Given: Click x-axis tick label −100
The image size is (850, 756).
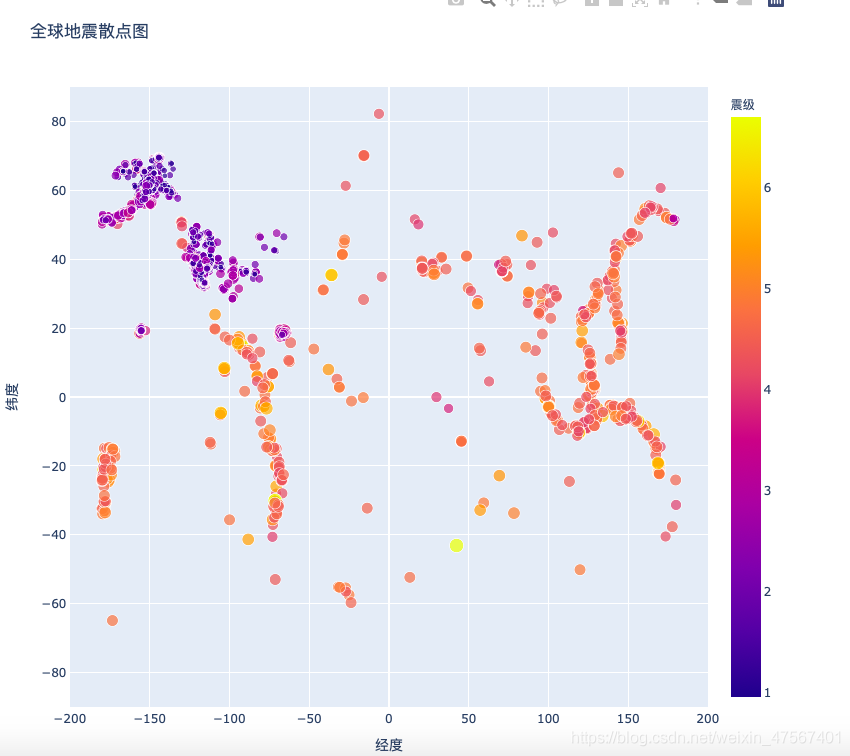Looking at the screenshot, I should [229, 719].
